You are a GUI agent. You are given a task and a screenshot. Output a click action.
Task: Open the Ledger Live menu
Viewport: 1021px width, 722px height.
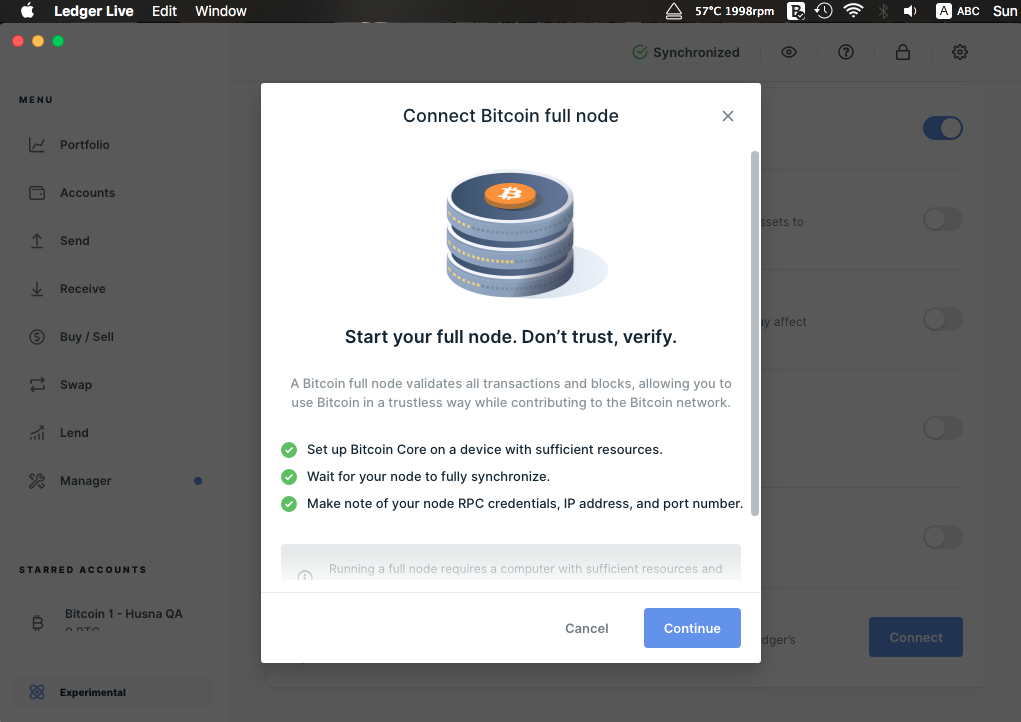[94, 11]
